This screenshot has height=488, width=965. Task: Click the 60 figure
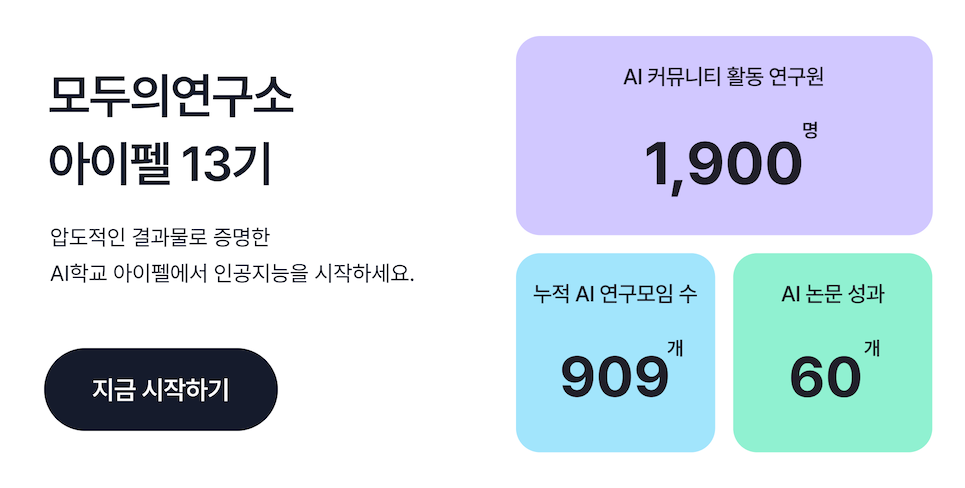coord(825,377)
